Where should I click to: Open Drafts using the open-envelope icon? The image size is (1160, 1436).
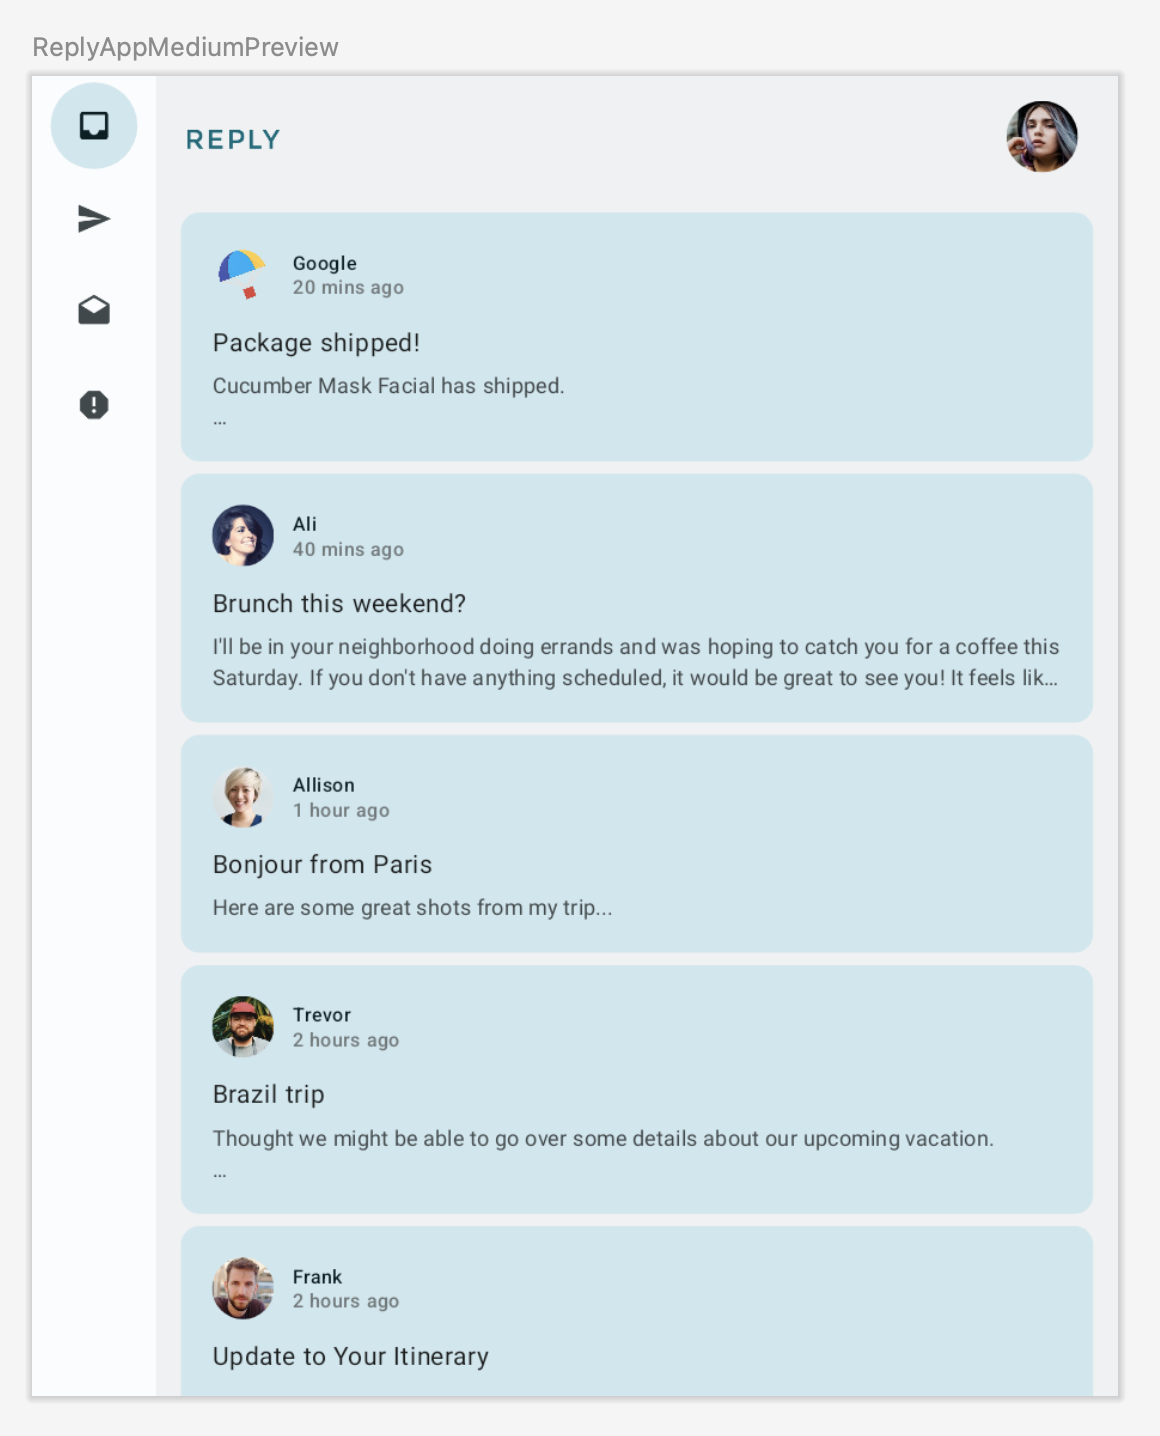[x=94, y=311]
